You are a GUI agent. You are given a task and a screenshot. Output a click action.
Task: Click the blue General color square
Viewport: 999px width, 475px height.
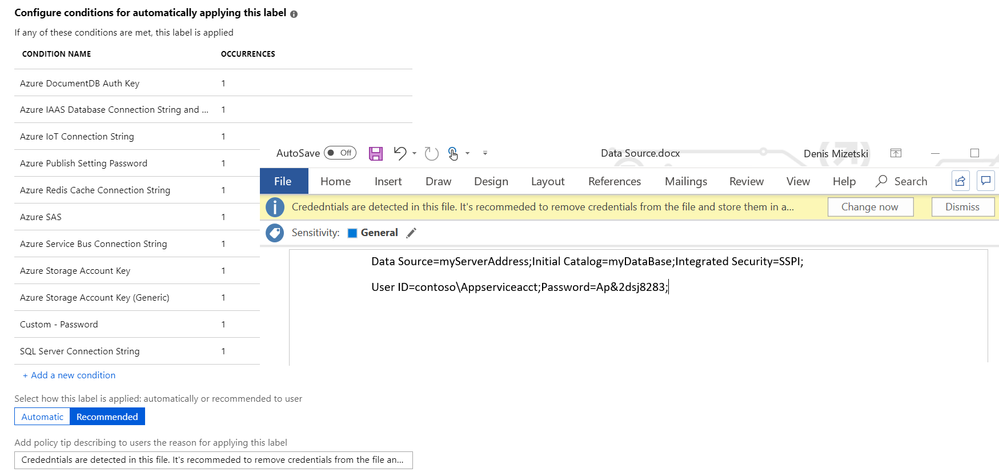[352, 233]
